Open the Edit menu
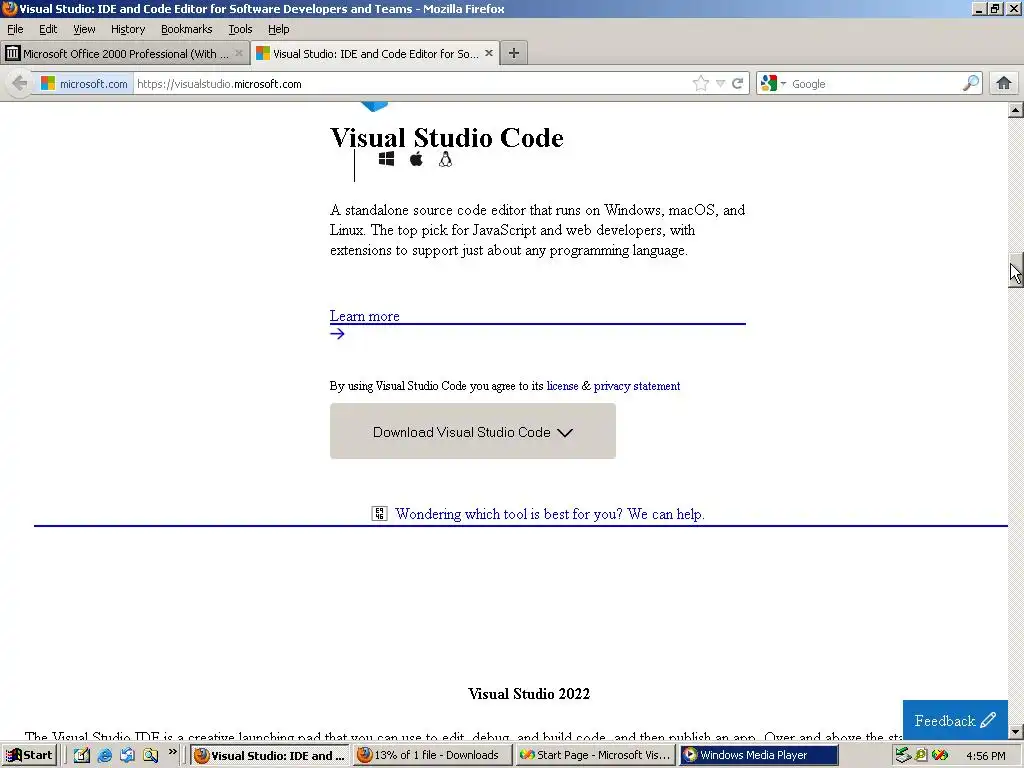The width and height of the screenshot is (1024, 768). [x=48, y=29]
